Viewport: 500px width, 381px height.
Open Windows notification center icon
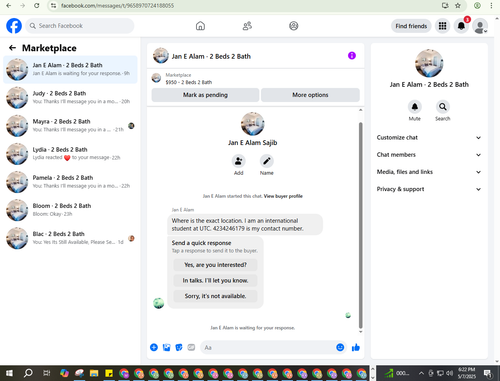coord(488,373)
